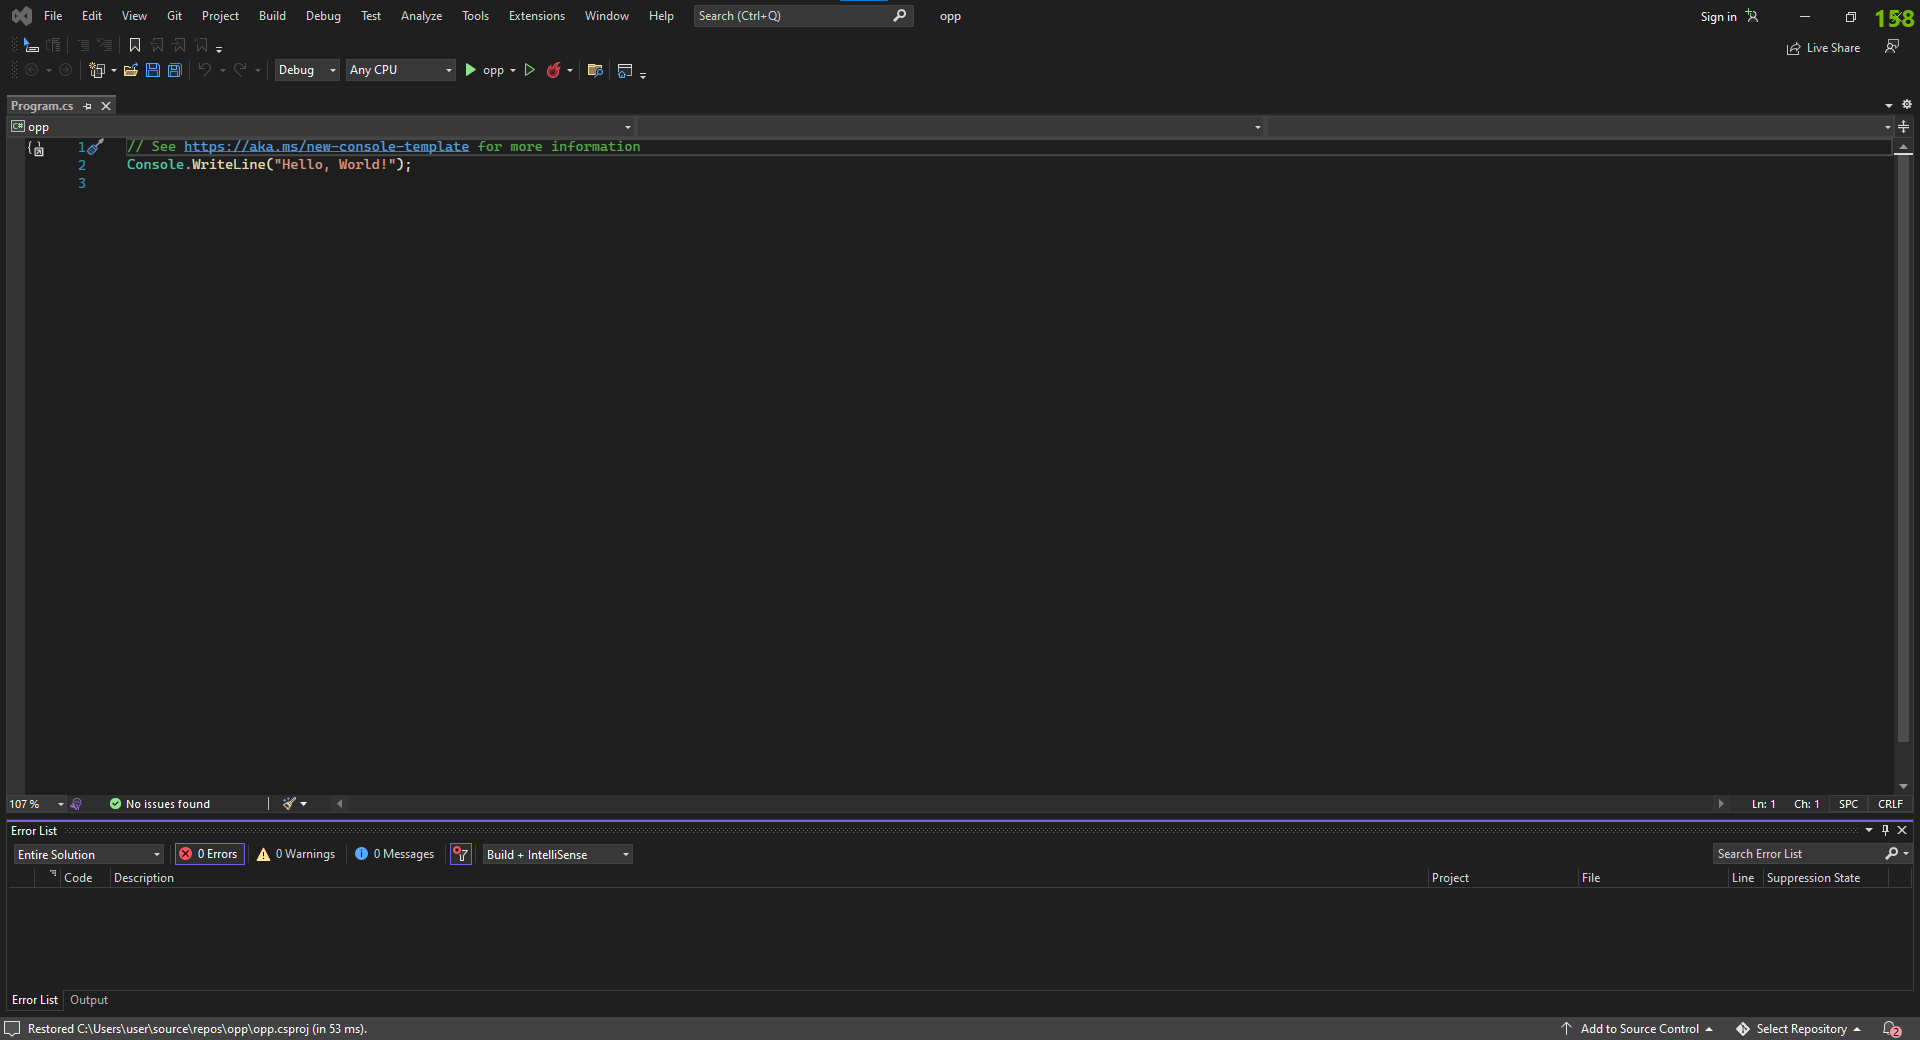Click the screwdriver quick actions icon on line 1
Viewport: 1920px width, 1040px height.
[x=95, y=147]
